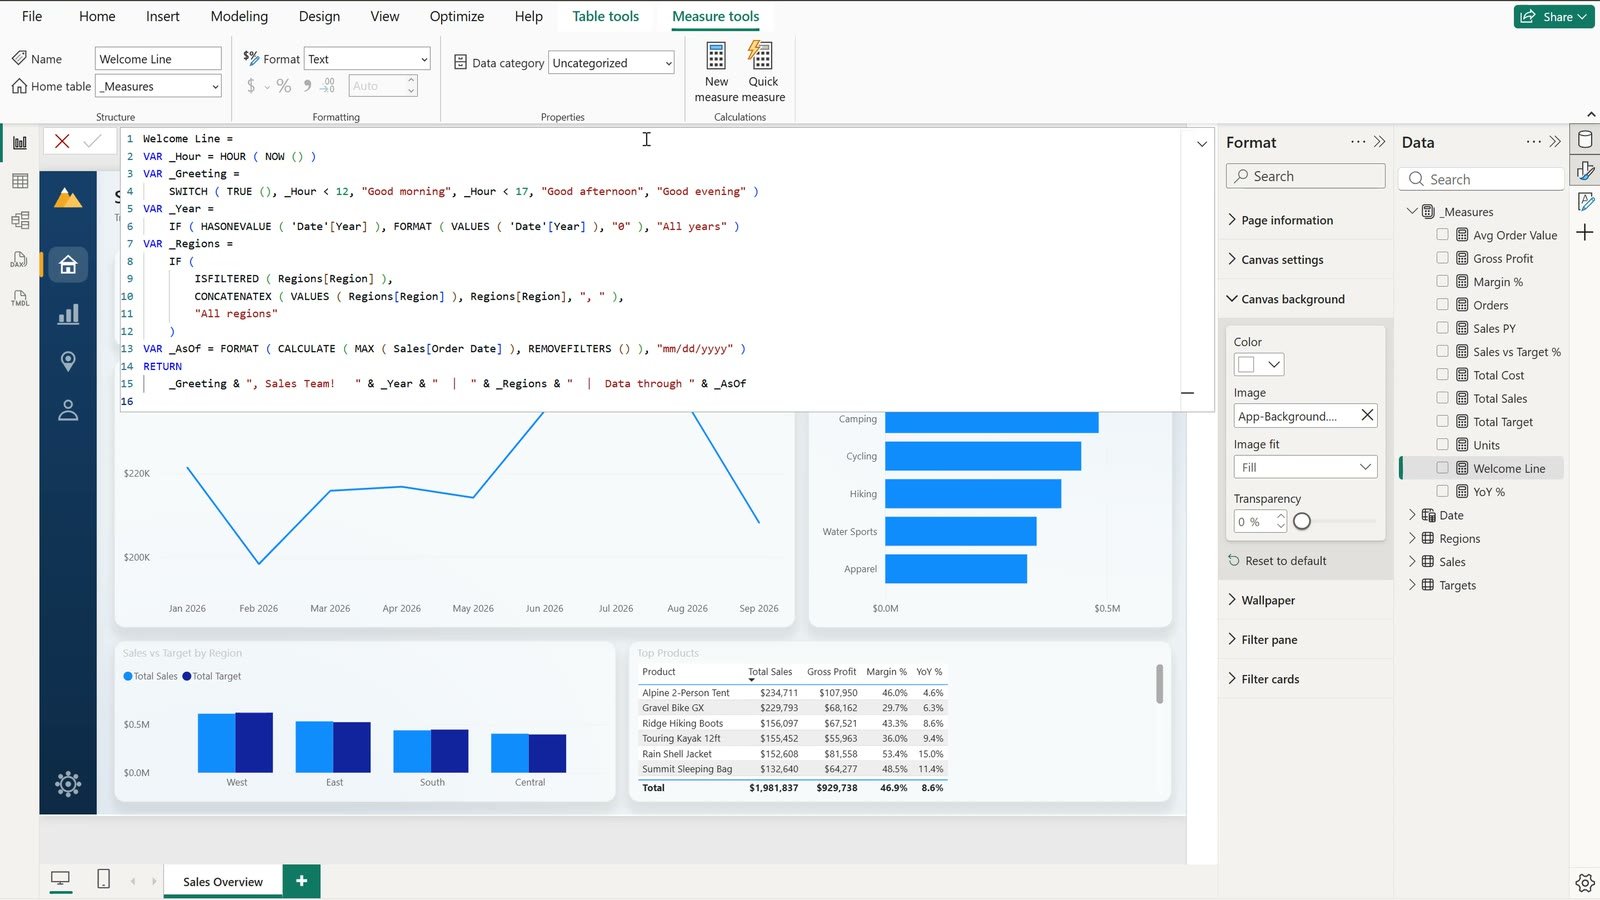The image size is (1600, 900).
Task: Open Report view in the left rail
Action: coord(20,143)
